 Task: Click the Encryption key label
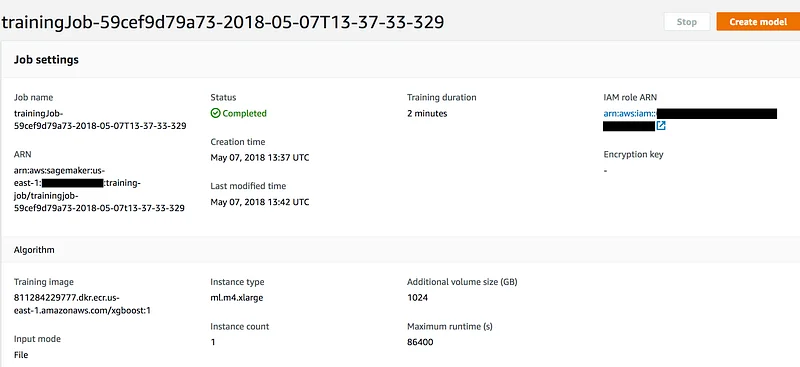[x=633, y=155]
